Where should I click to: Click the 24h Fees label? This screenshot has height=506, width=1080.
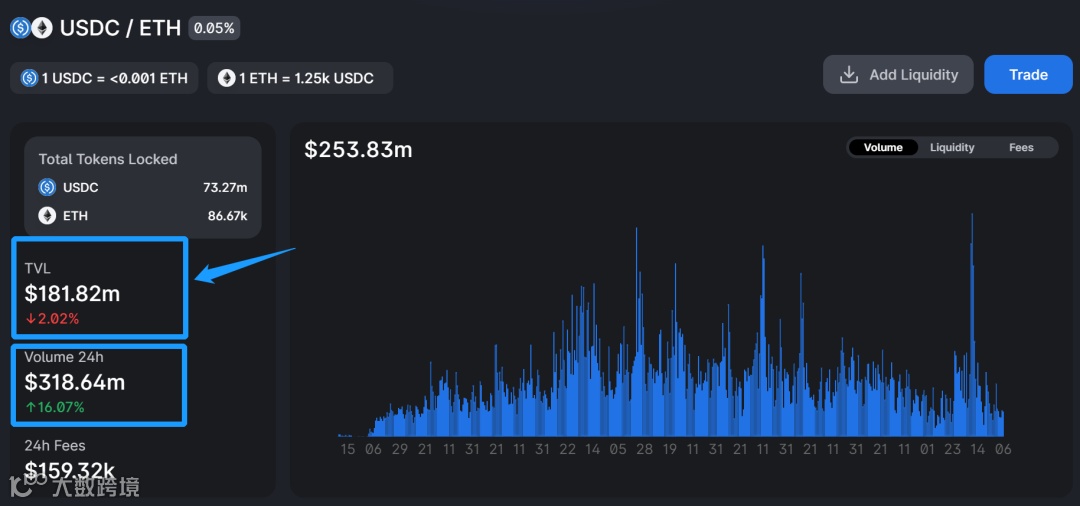pos(55,445)
